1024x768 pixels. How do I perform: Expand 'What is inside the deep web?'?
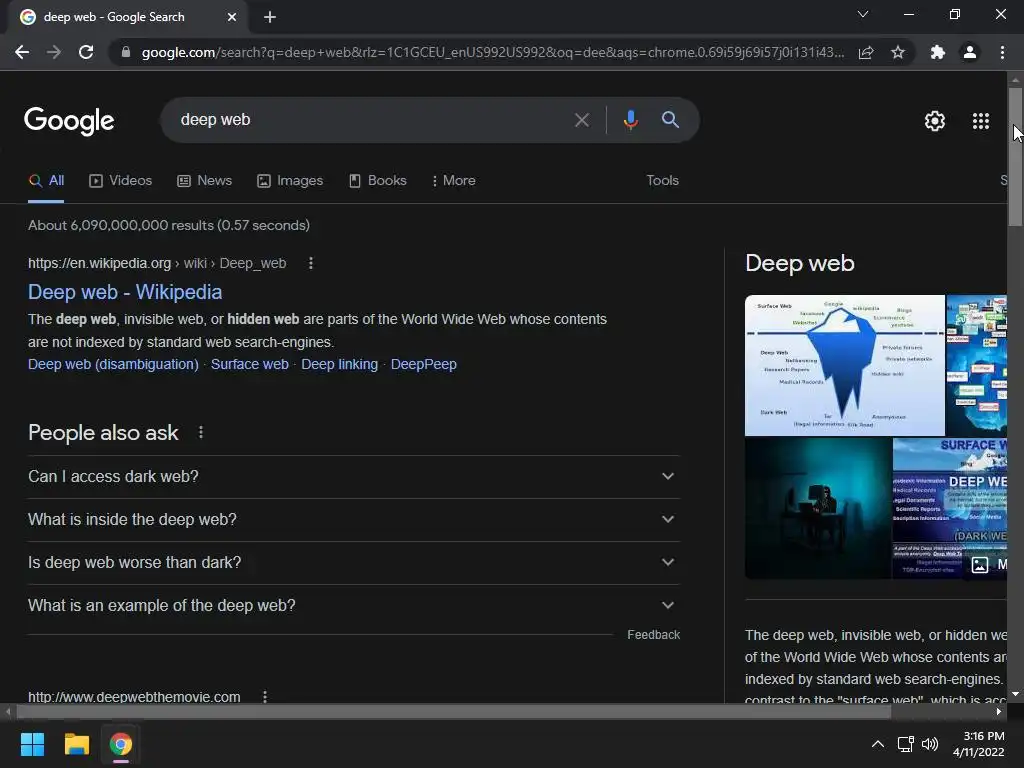pos(353,520)
